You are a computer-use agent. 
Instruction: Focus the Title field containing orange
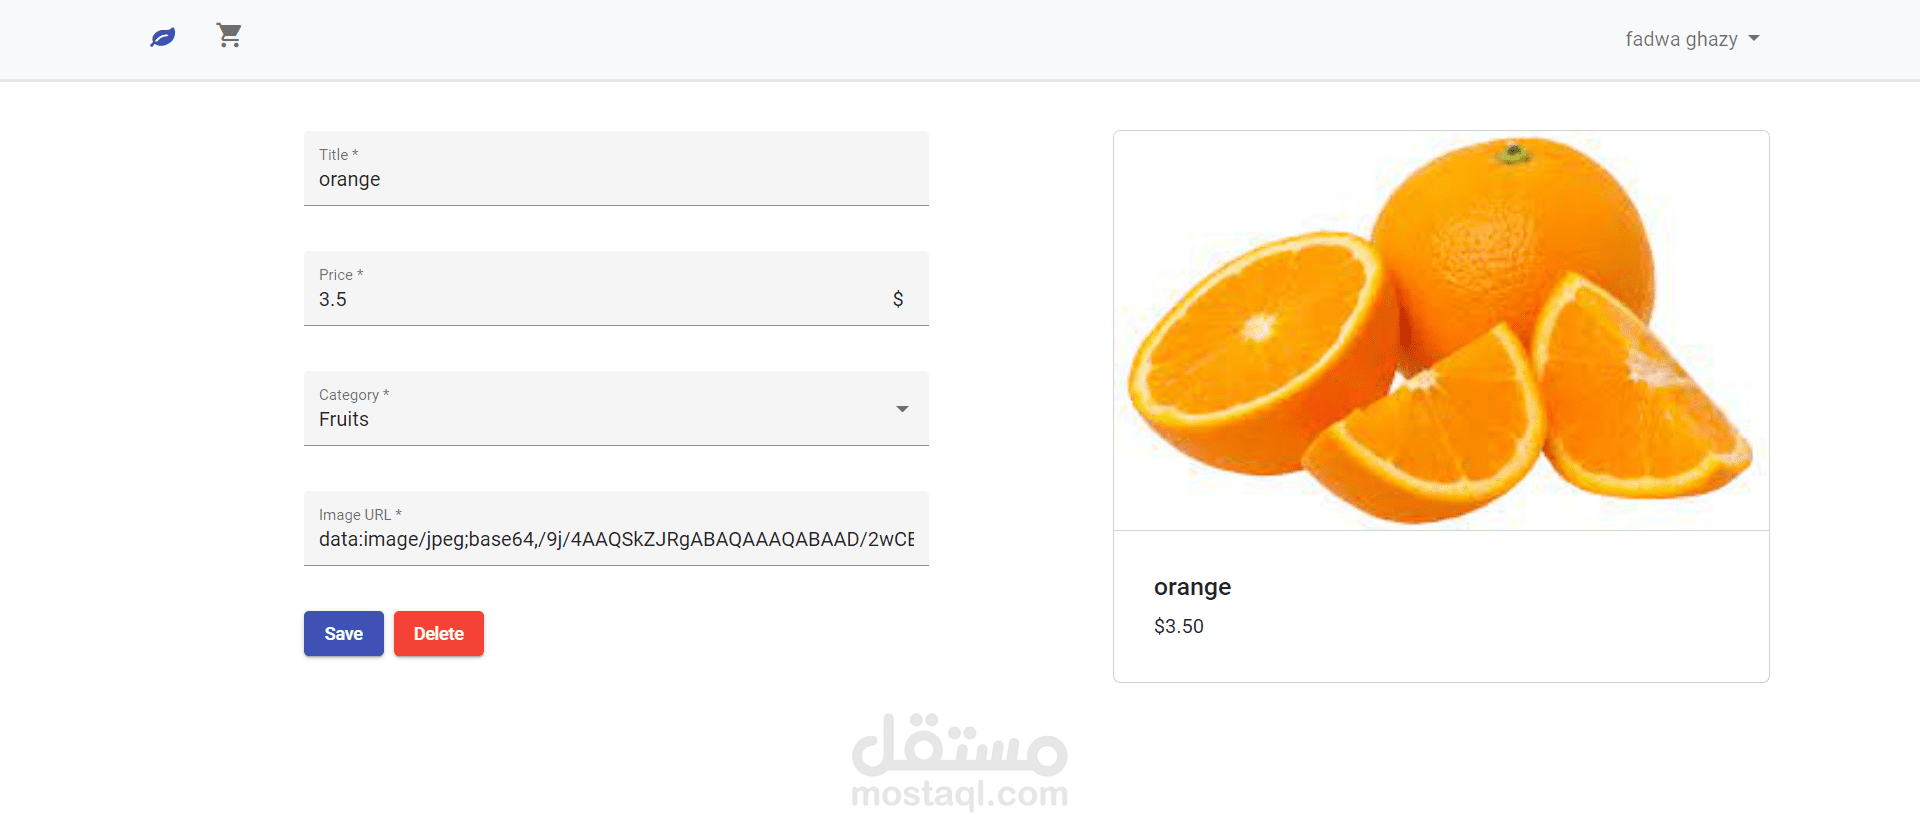point(616,168)
